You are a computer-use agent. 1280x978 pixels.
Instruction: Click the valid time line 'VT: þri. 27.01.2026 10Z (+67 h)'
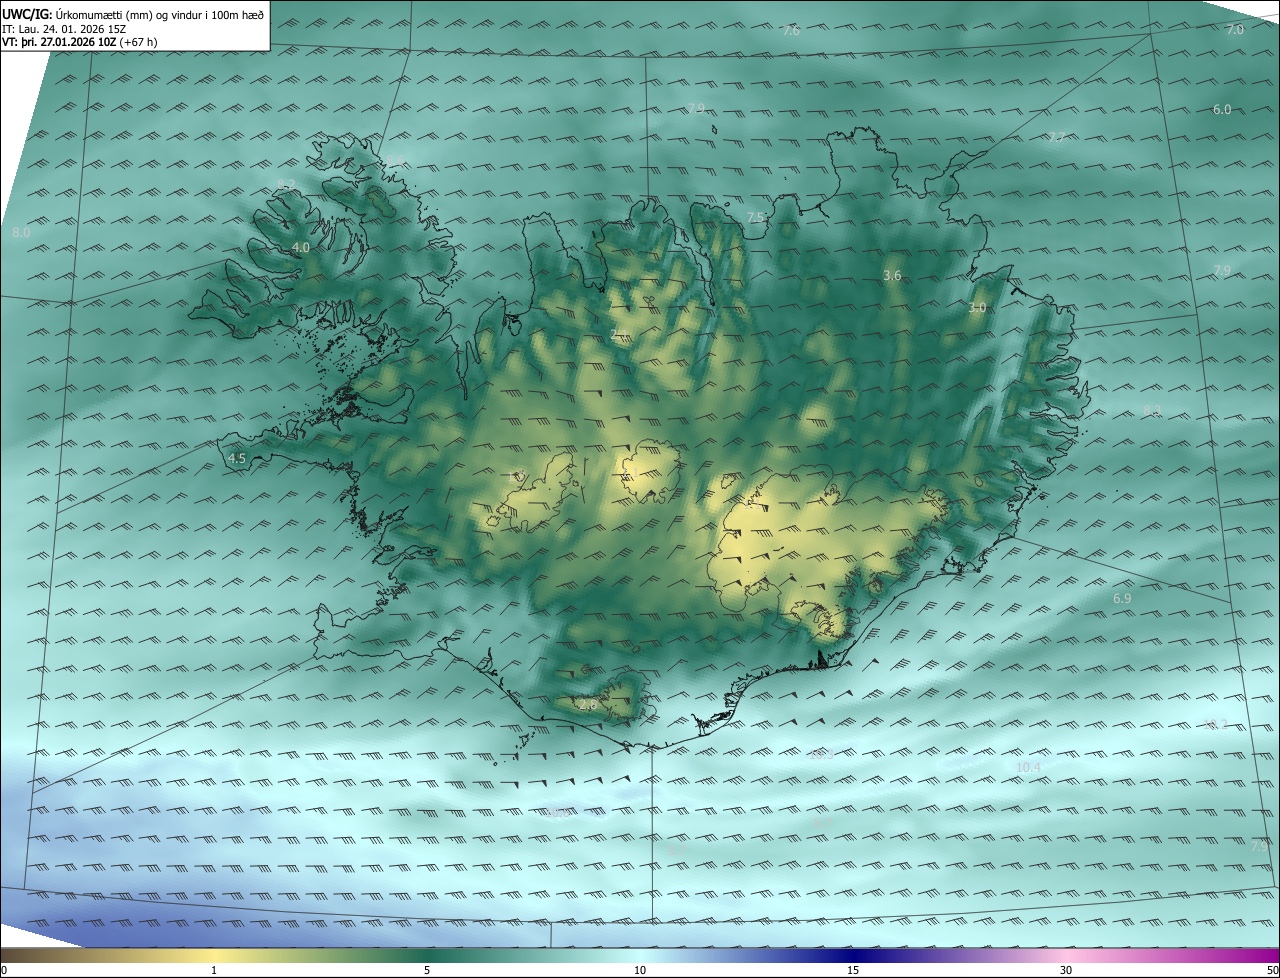80,42
